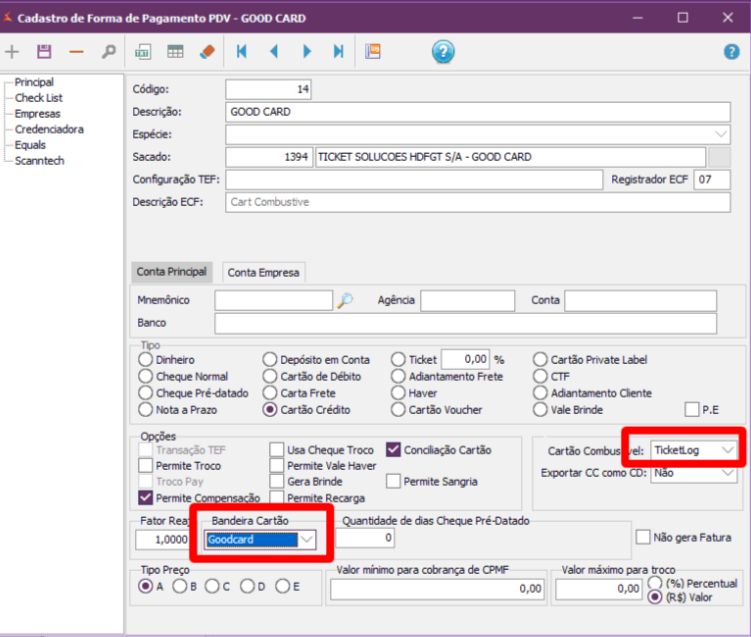Select (R$) Valor for troco
The height and width of the screenshot is (637, 751).
click(655, 597)
